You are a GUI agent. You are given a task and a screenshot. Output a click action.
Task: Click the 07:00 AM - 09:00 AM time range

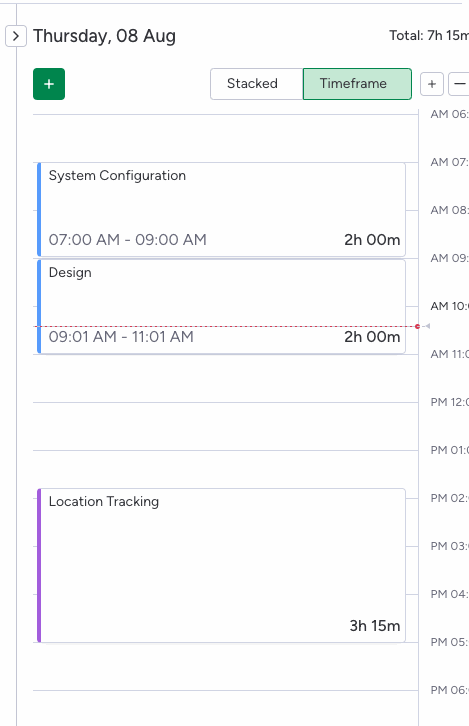pyautogui.click(x=127, y=239)
